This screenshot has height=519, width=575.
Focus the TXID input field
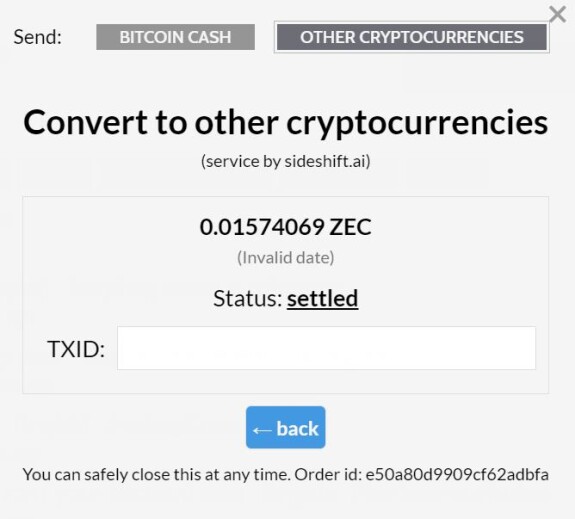coord(326,348)
